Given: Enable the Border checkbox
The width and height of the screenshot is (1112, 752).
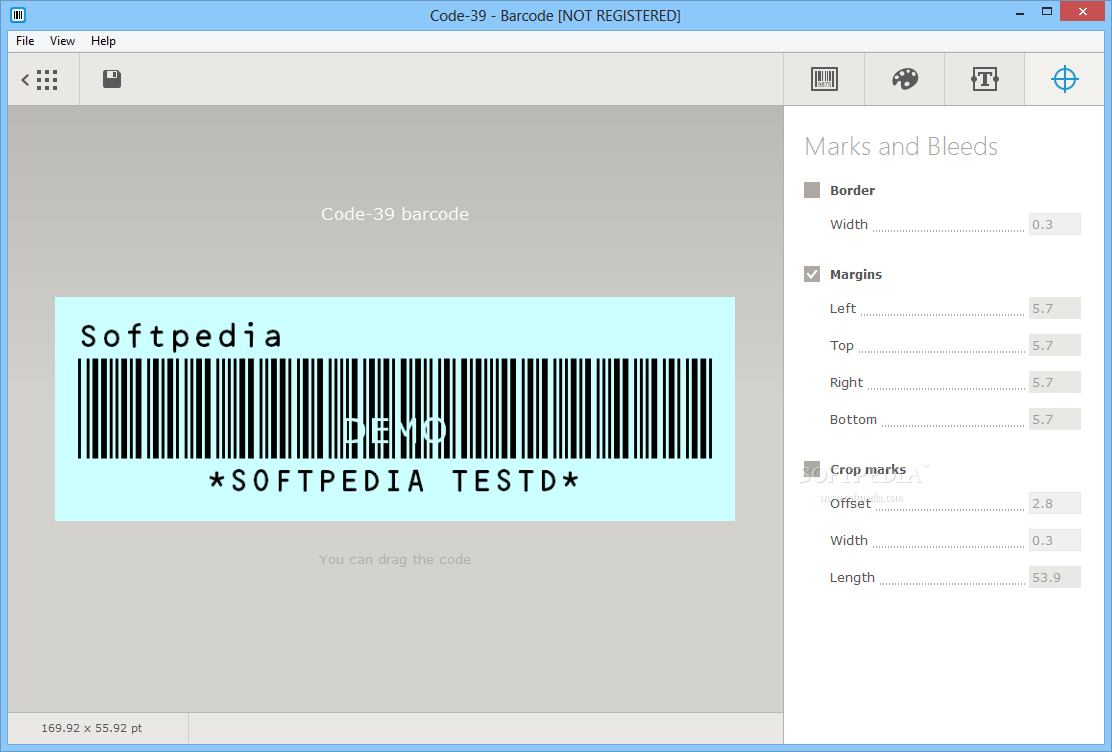Looking at the screenshot, I should 812,190.
